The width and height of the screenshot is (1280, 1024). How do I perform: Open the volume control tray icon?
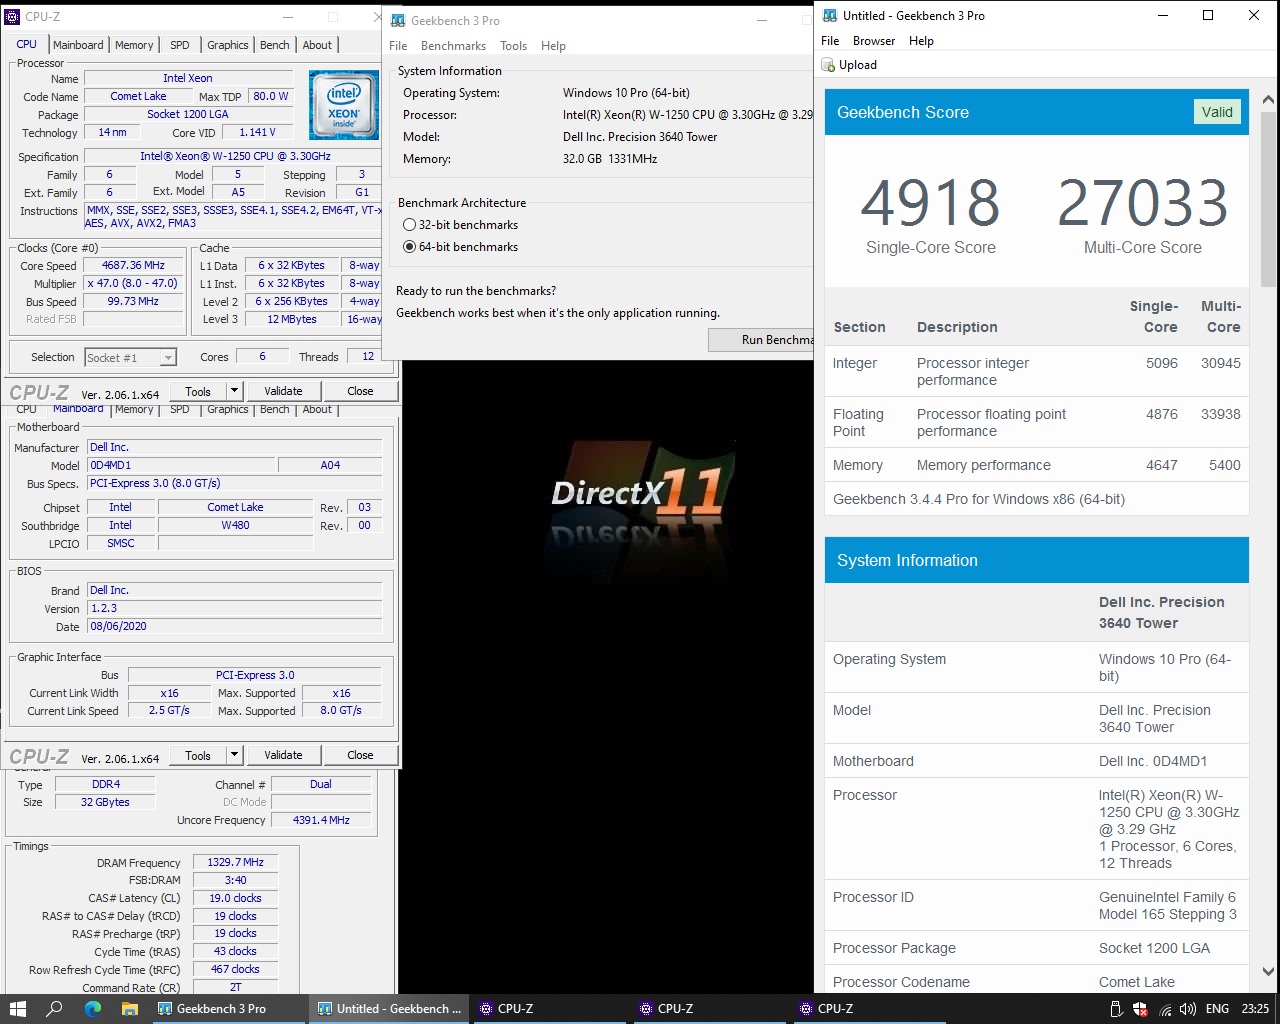[x=1188, y=1009]
